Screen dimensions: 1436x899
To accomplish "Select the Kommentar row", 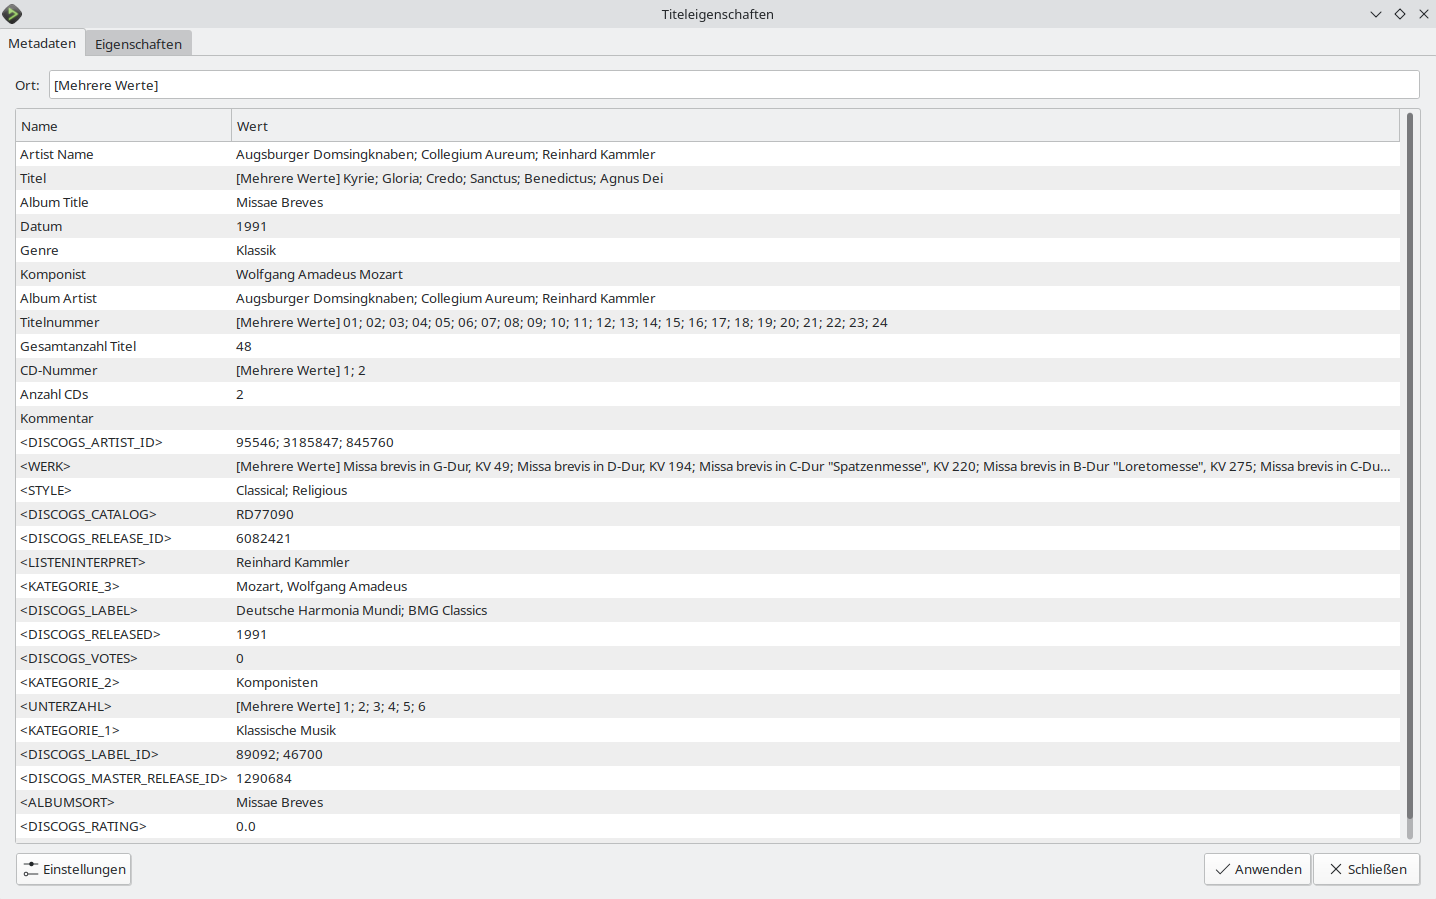I will pos(708,418).
